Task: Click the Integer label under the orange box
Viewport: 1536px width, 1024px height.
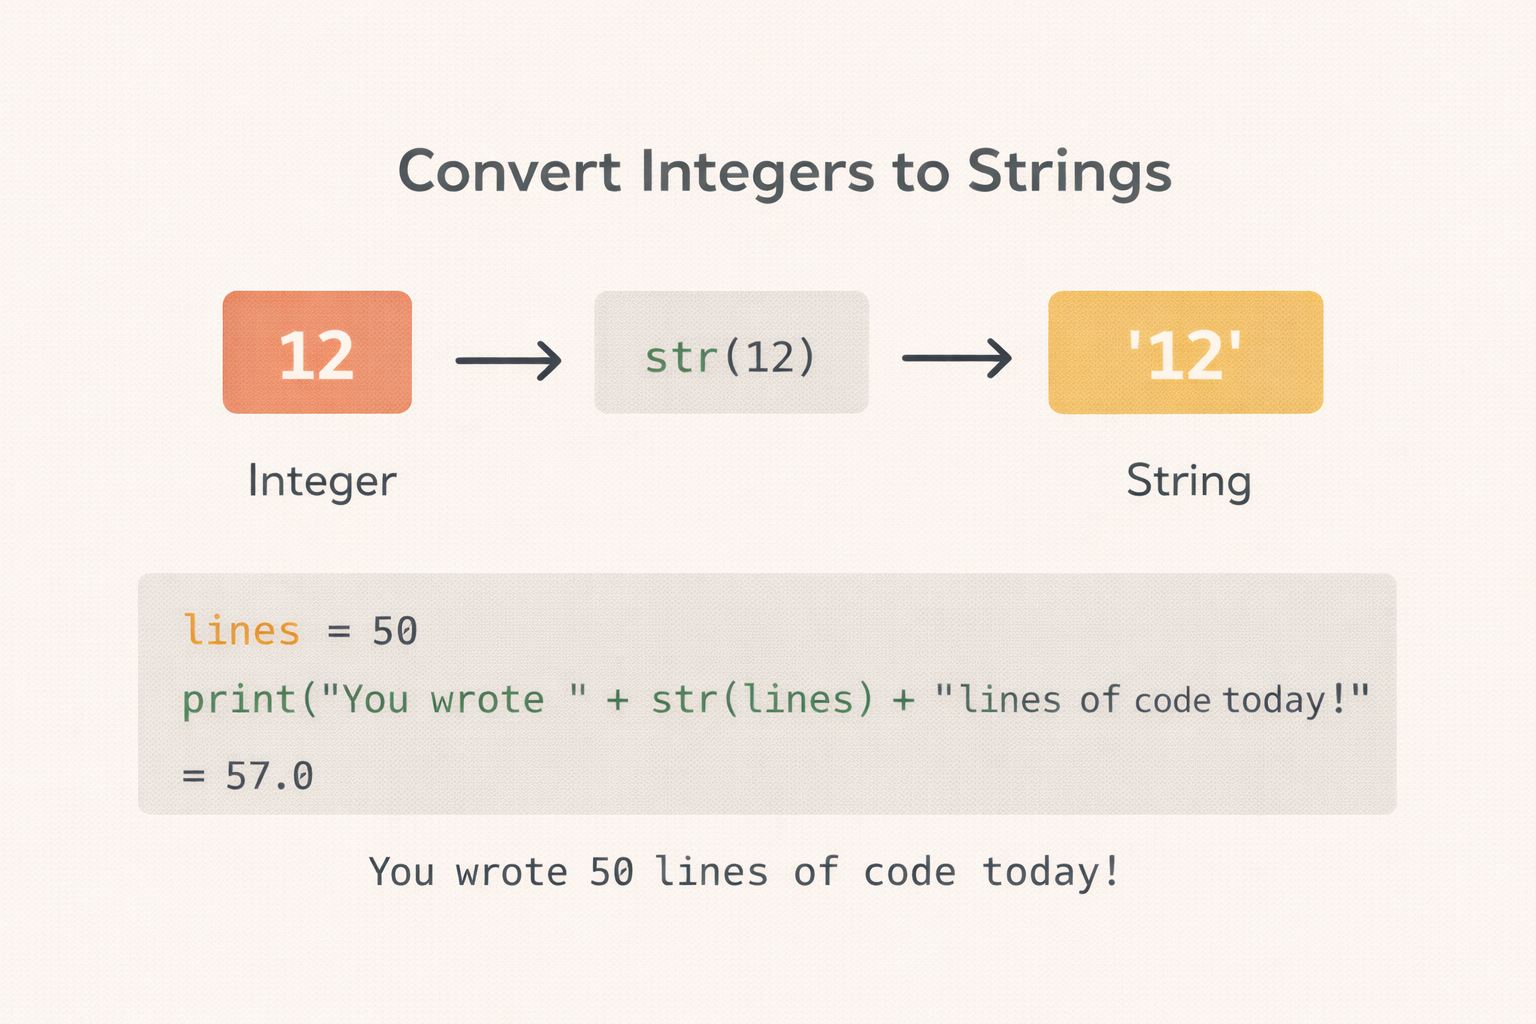Action: (x=322, y=481)
